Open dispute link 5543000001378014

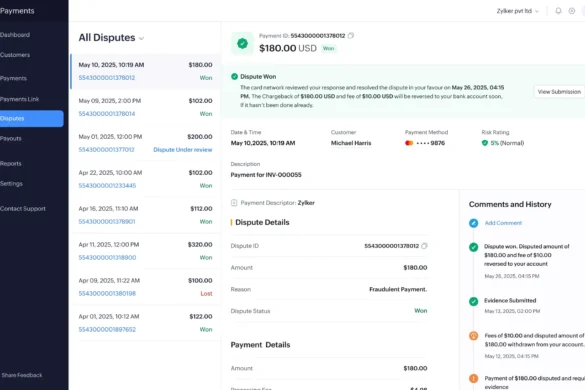(107, 114)
